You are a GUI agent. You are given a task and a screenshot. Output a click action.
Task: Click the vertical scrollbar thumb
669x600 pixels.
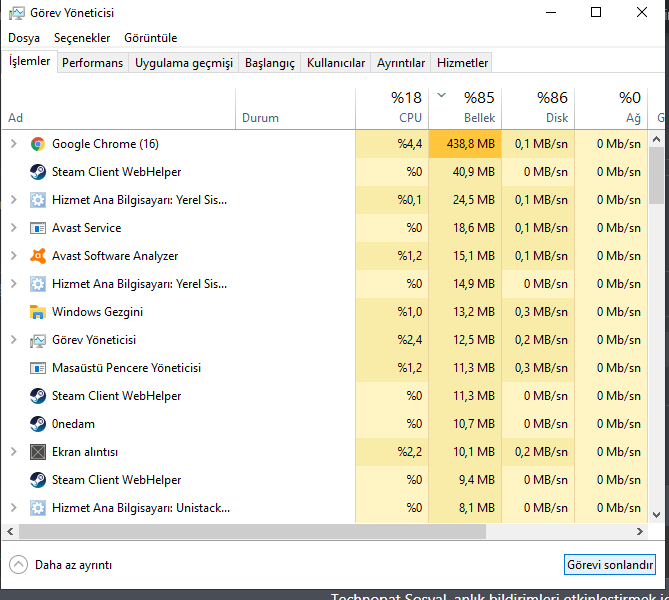click(657, 175)
